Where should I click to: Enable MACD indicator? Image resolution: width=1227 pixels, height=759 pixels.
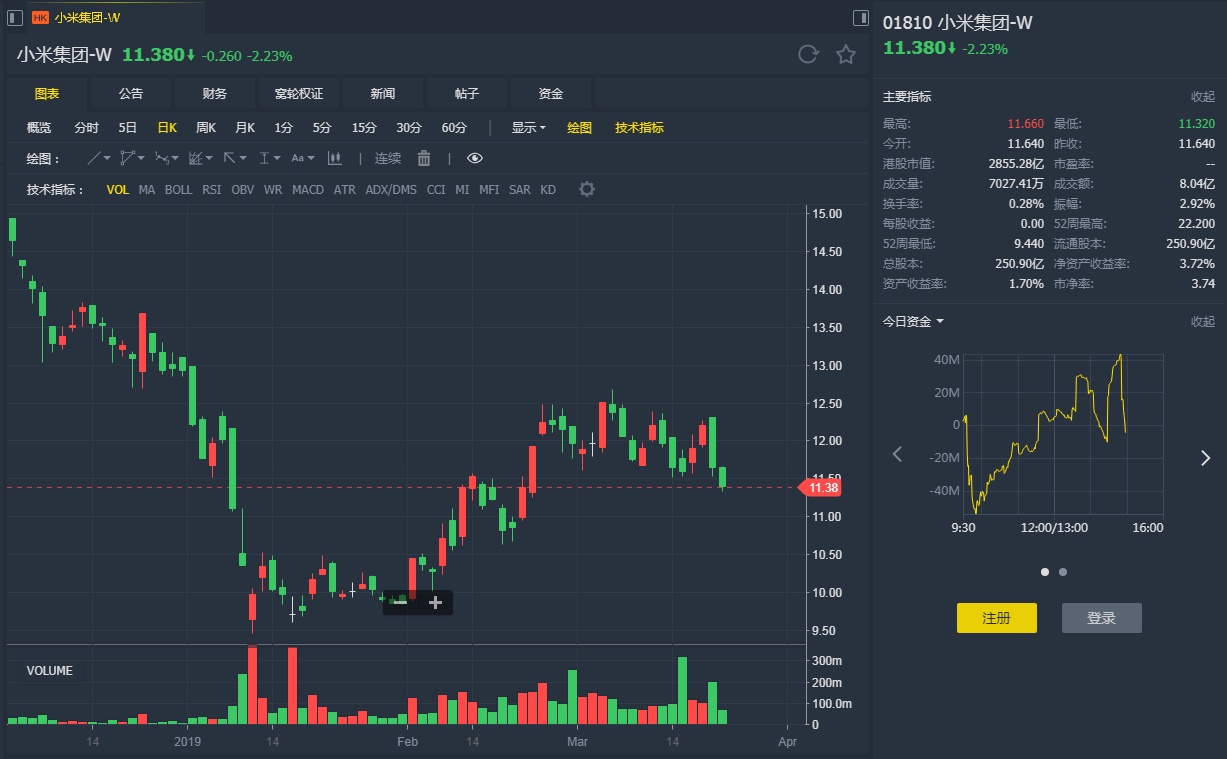[x=308, y=189]
